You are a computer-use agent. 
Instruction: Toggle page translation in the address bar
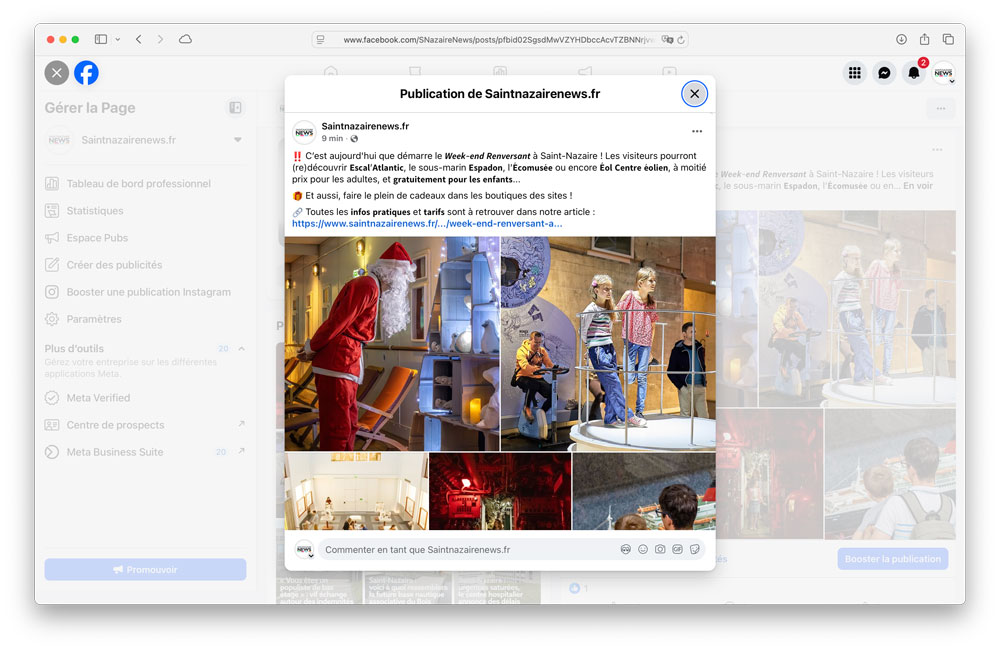pyautogui.click(x=667, y=40)
